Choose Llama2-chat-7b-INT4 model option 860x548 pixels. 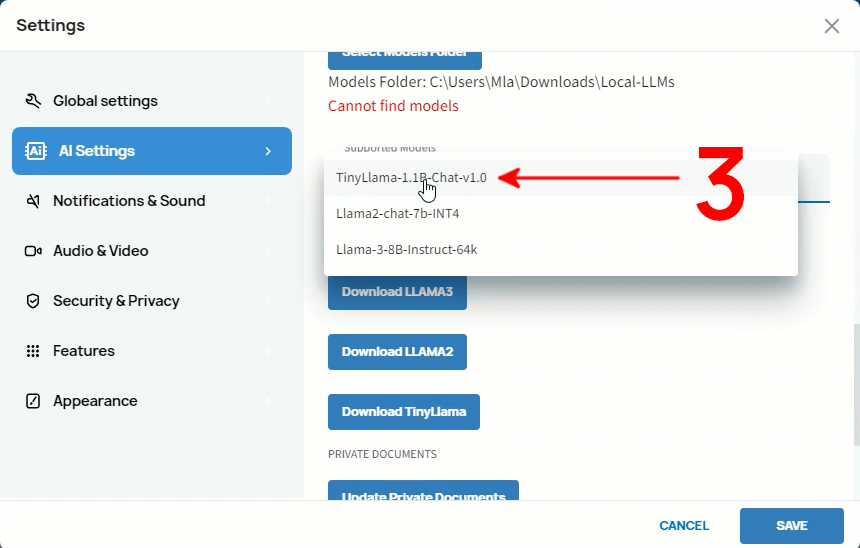coord(397,213)
